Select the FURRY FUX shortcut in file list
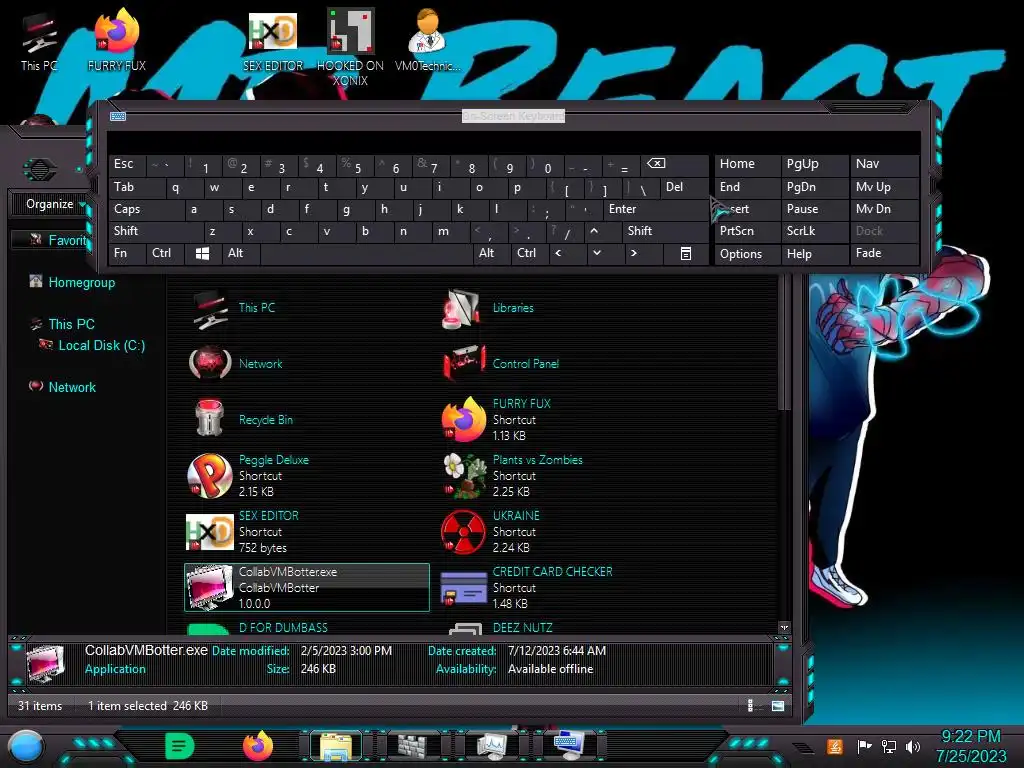Image resolution: width=1024 pixels, height=768 pixels. (496, 419)
